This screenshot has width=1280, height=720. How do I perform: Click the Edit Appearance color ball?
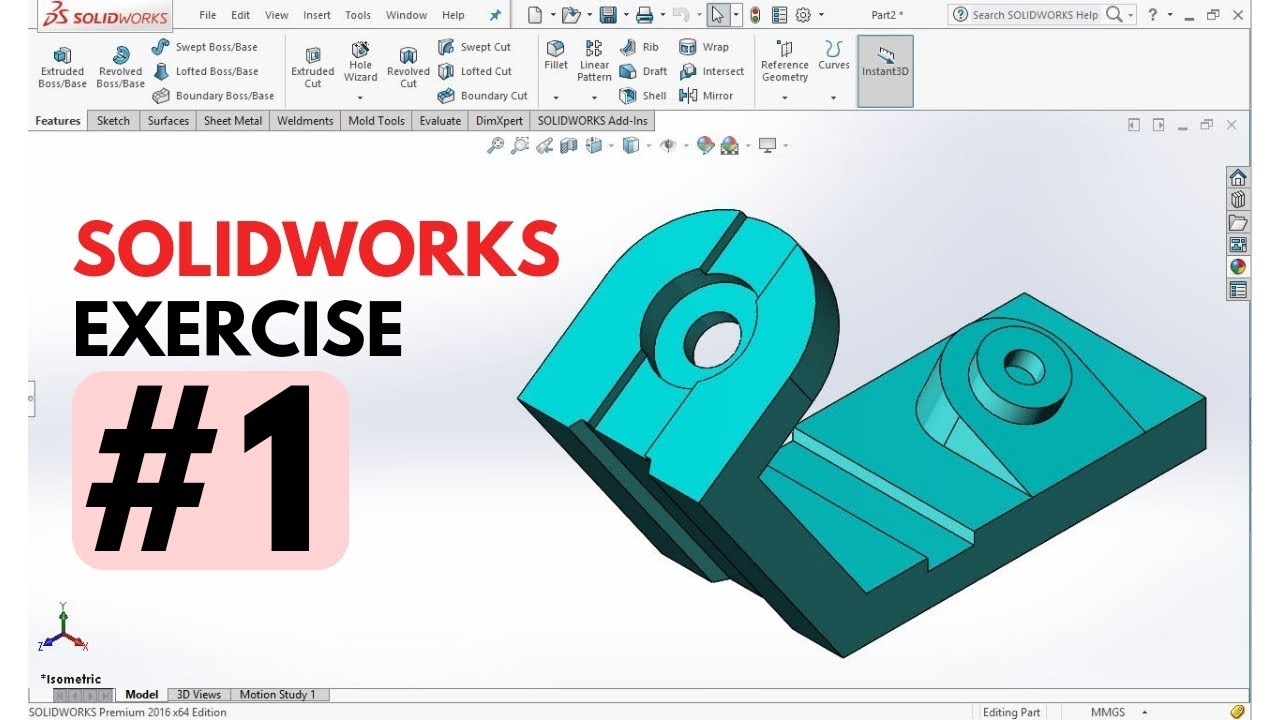pos(706,146)
